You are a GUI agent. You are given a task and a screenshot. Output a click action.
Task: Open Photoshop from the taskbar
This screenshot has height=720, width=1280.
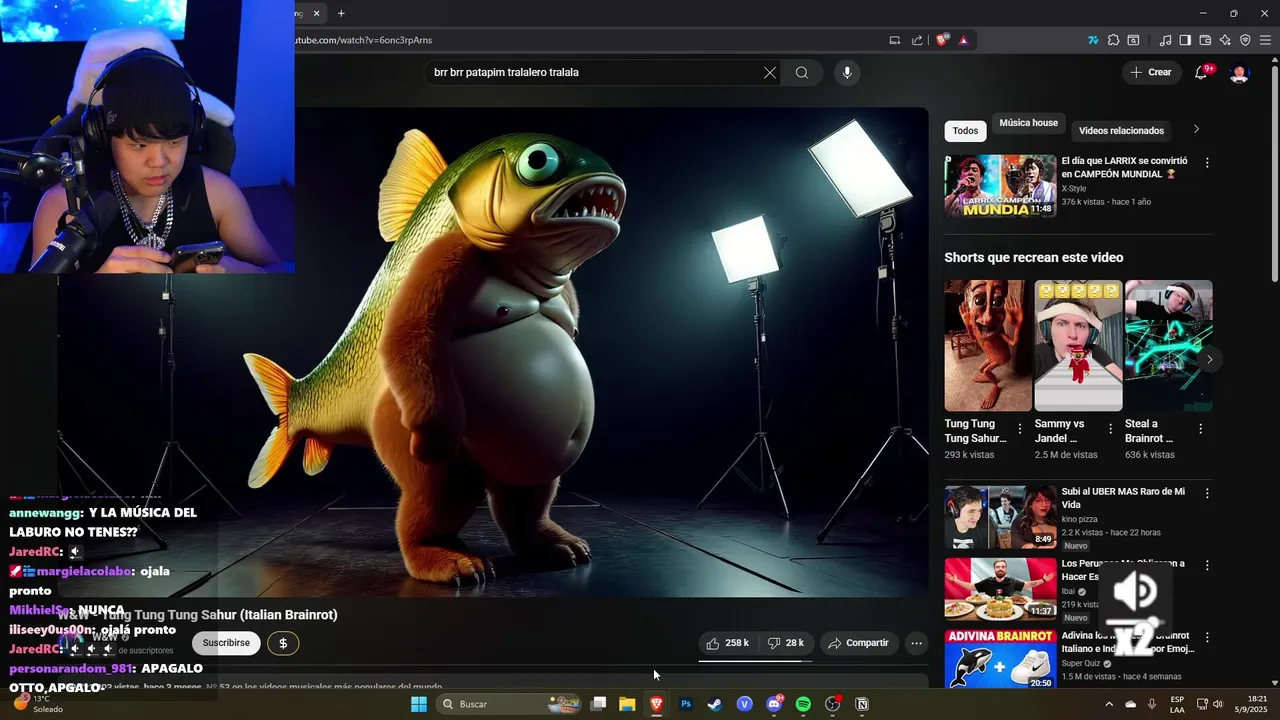[686, 704]
